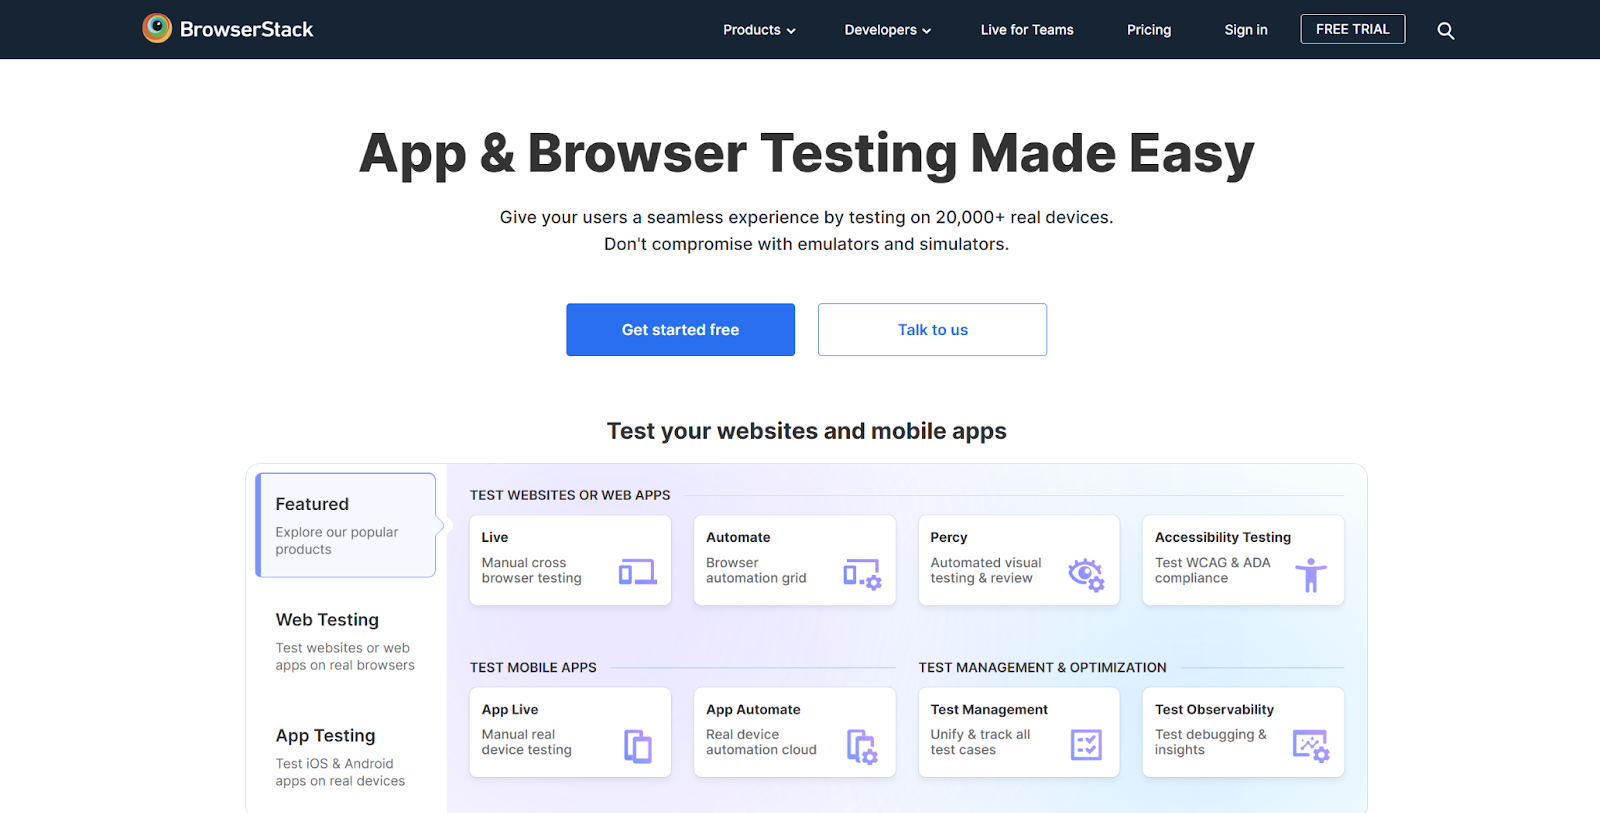The height and width of the screenshot is (813, 1600).
Task: Click the Sign in link
Action: (1246, 30)
